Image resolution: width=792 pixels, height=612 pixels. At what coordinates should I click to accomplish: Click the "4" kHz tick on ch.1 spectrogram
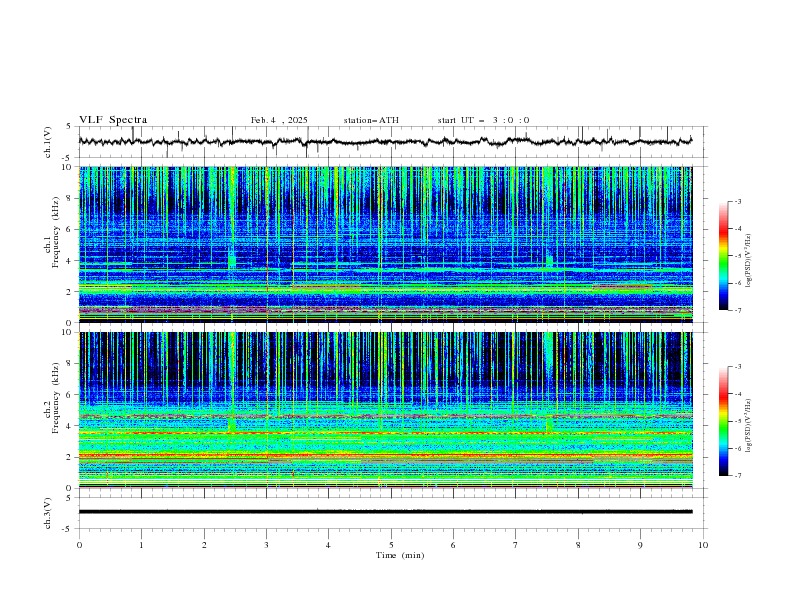click(x=70, y=261)
